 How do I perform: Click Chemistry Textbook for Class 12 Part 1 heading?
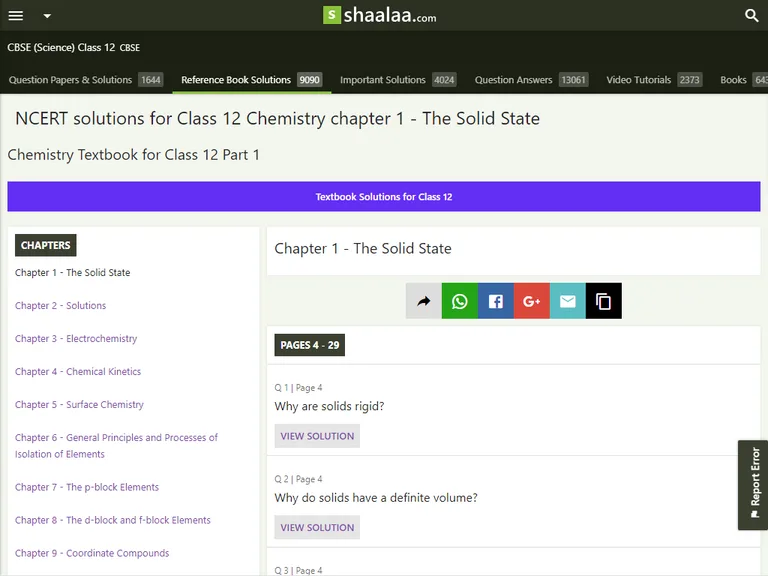[133, 155]
